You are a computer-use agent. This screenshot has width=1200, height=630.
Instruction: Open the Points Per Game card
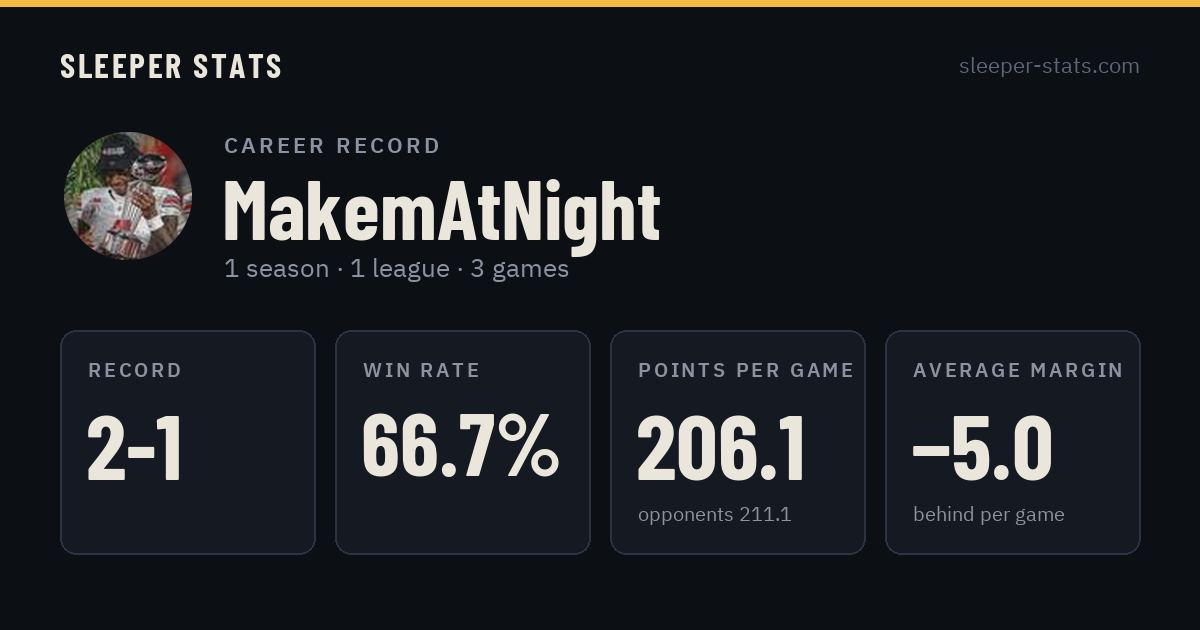[738, 442]
